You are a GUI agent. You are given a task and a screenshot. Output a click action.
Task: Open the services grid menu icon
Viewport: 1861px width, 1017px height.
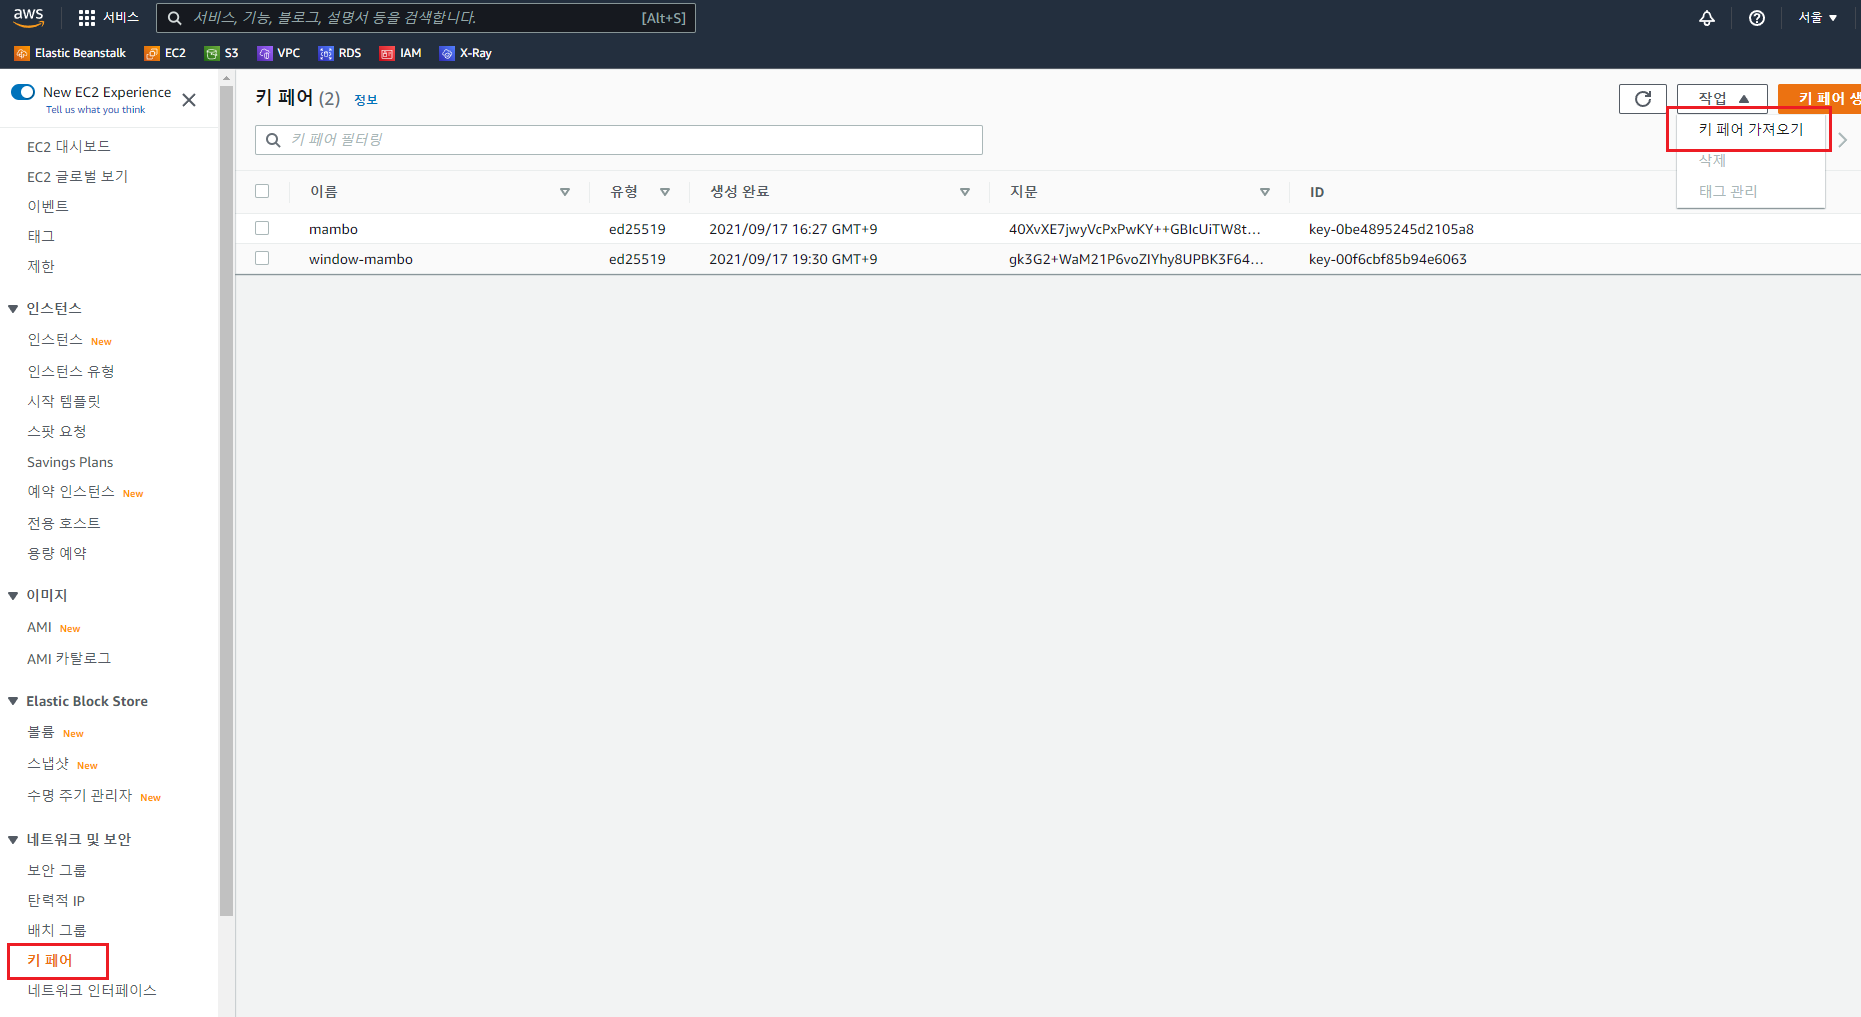click(87, 18)
